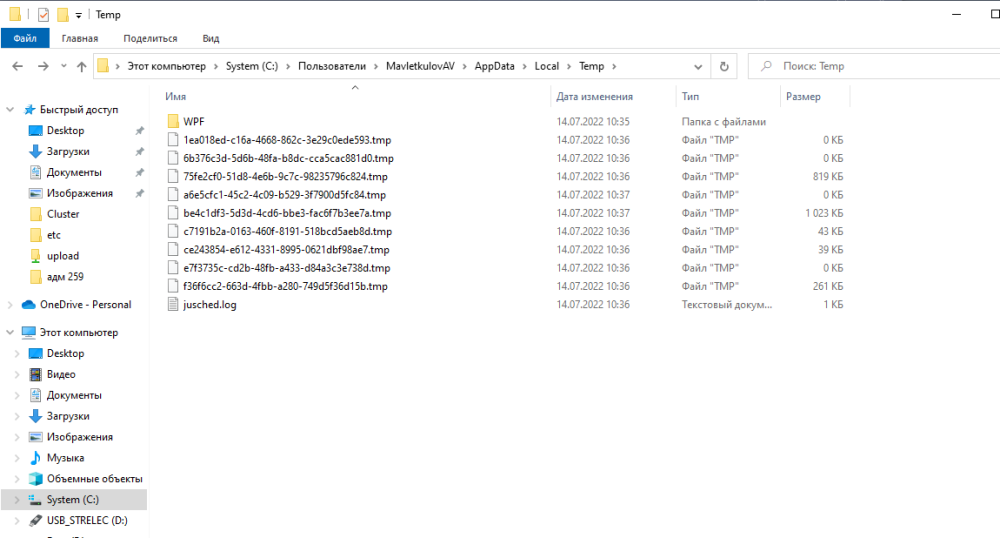Click OneDrive cloud icon
This screenshot has width=1000, height=538.
coord(29,305)
